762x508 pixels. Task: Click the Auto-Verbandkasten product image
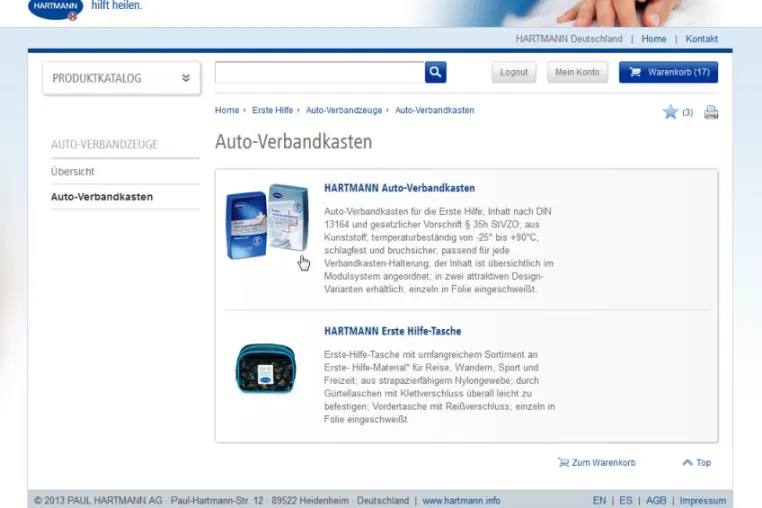click(x=267, y=221)
